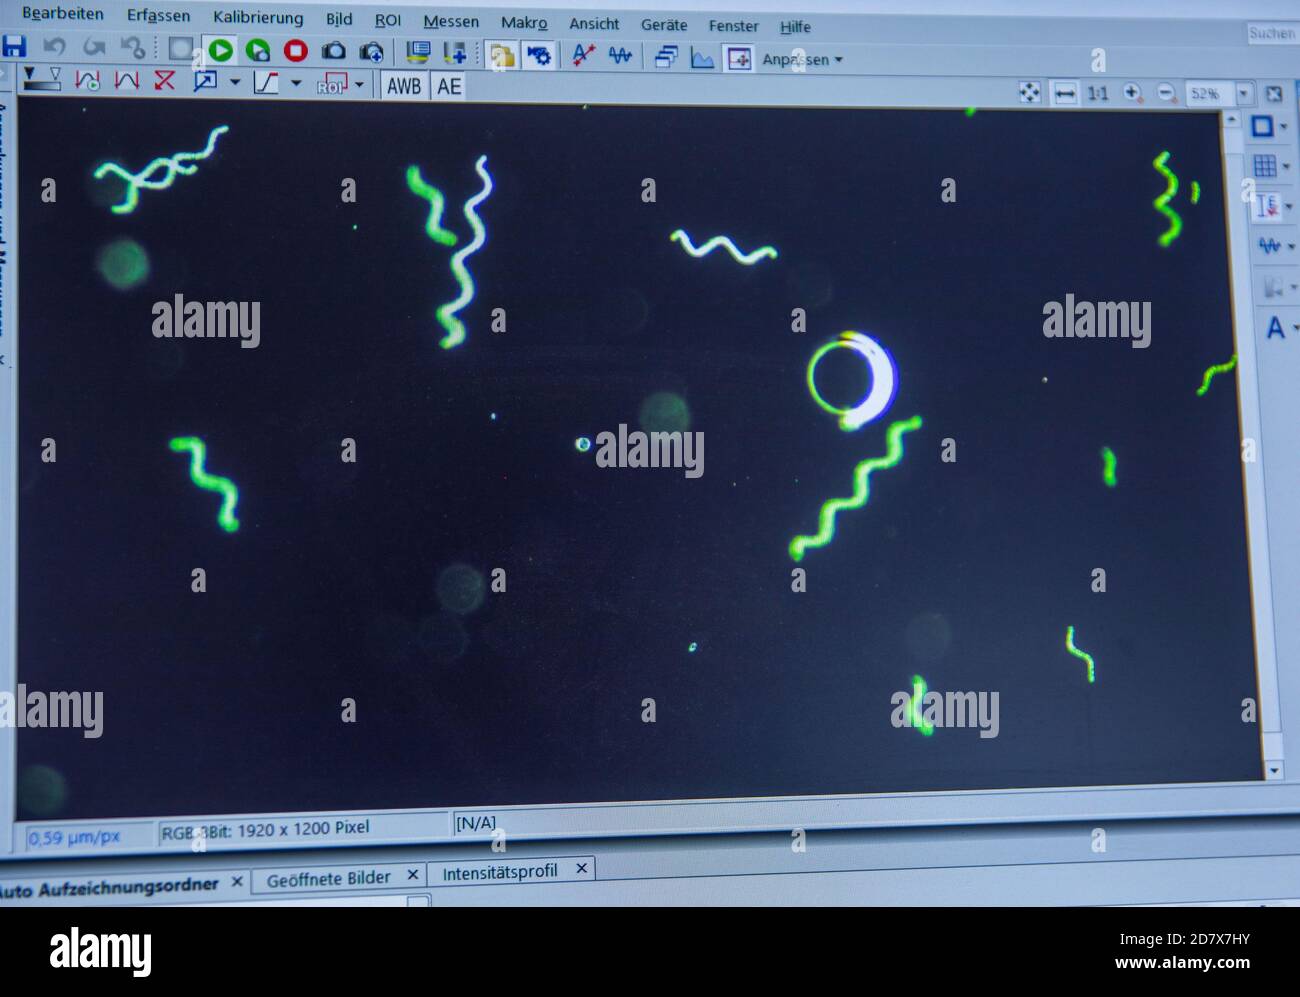Expand dropdown next to ROI icon
The image size is (1300, 997).
[360, 86]
